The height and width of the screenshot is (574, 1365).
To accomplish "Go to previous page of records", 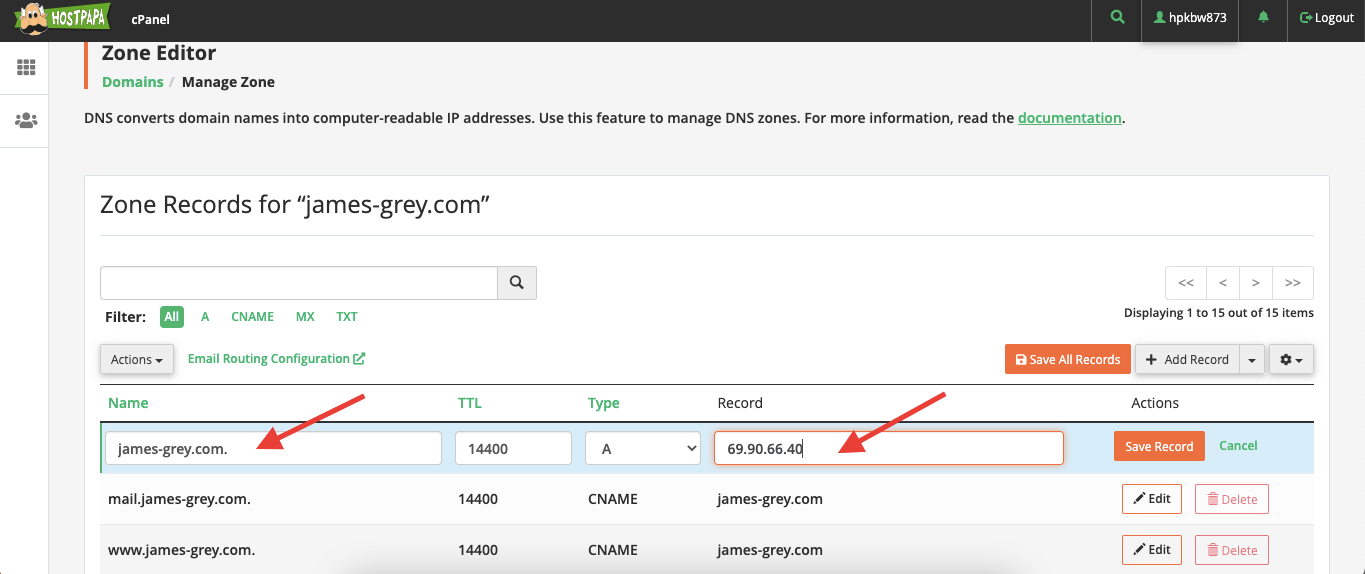I will click(1223, 283).
